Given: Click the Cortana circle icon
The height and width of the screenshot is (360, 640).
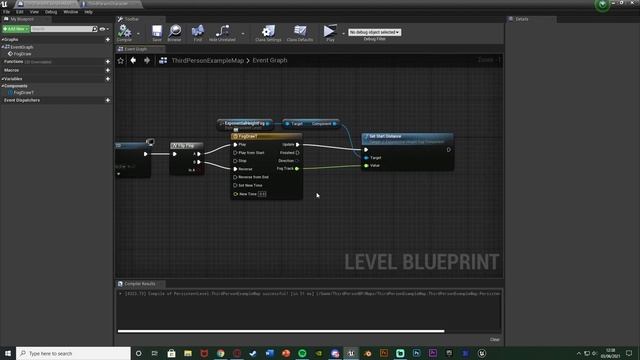Looking at the screenshot, I should tap(138, 353).
